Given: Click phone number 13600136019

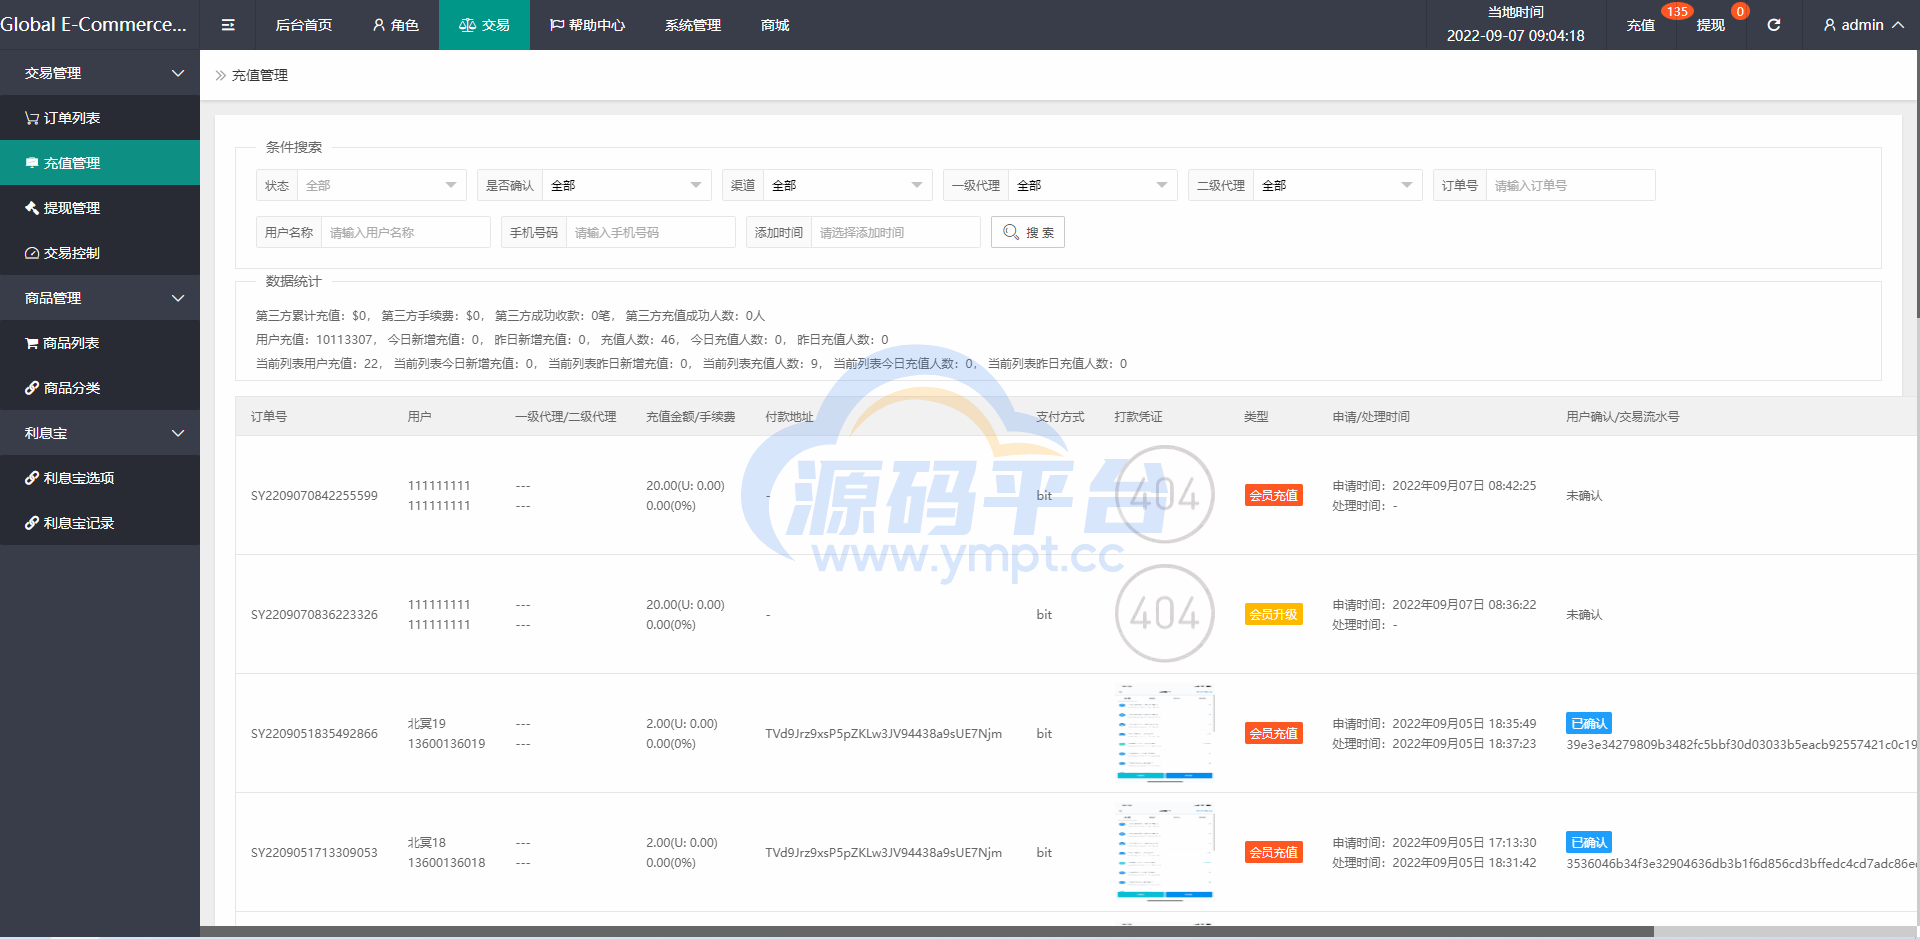Looking at the screenshot, I should coord(446,743).
